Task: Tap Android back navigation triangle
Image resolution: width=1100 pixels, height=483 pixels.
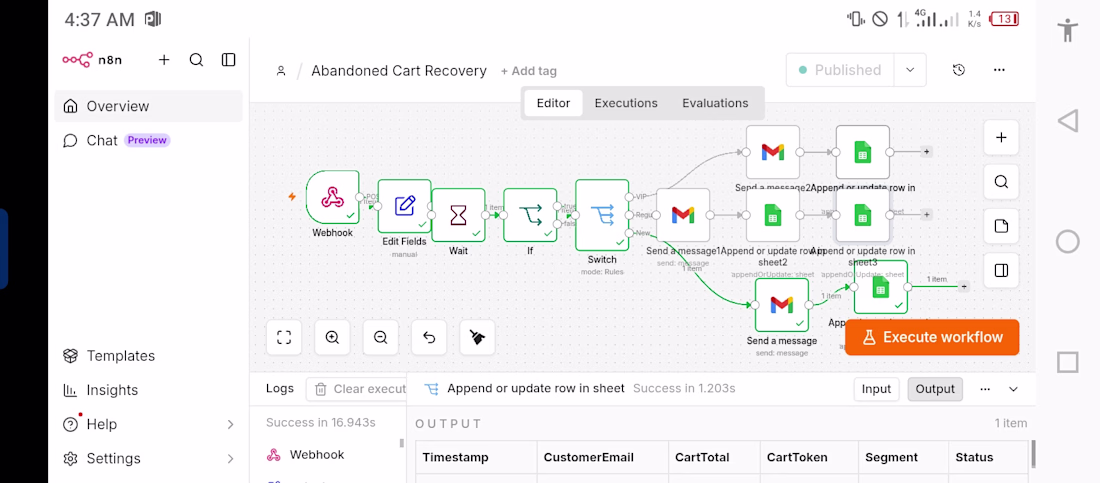Action: (1068, 121)
